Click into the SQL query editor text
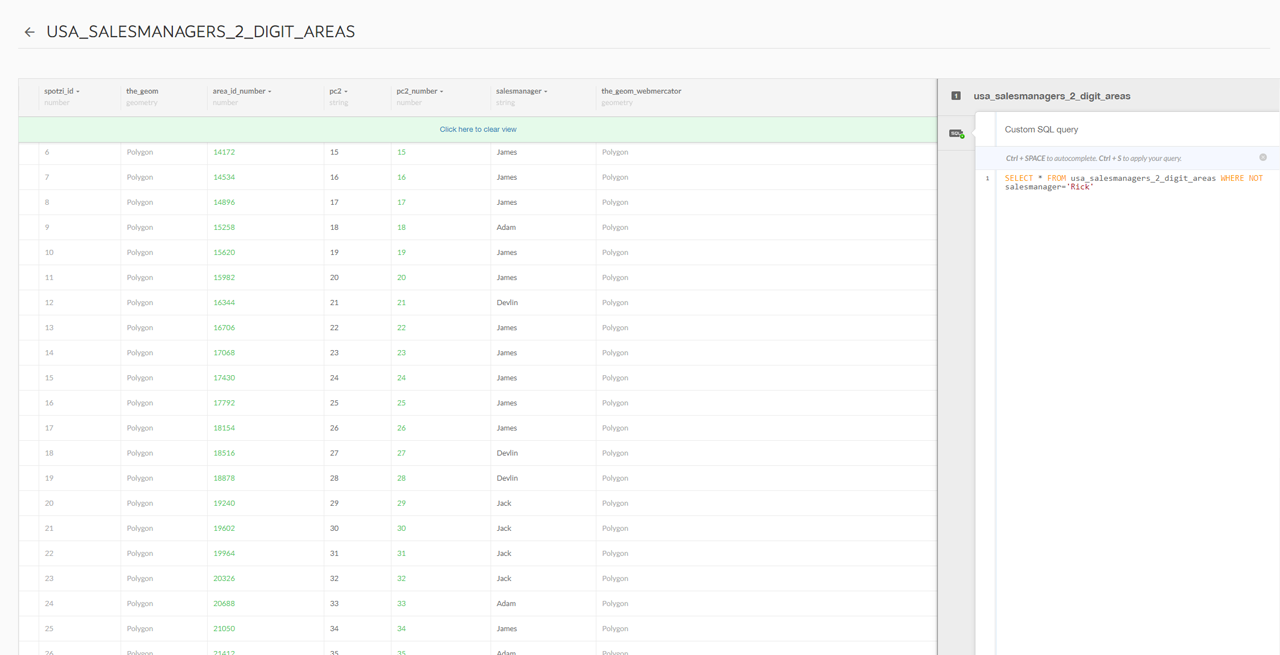The height and width of the screenshot is (655, 1280). (x=1134, y=182)
